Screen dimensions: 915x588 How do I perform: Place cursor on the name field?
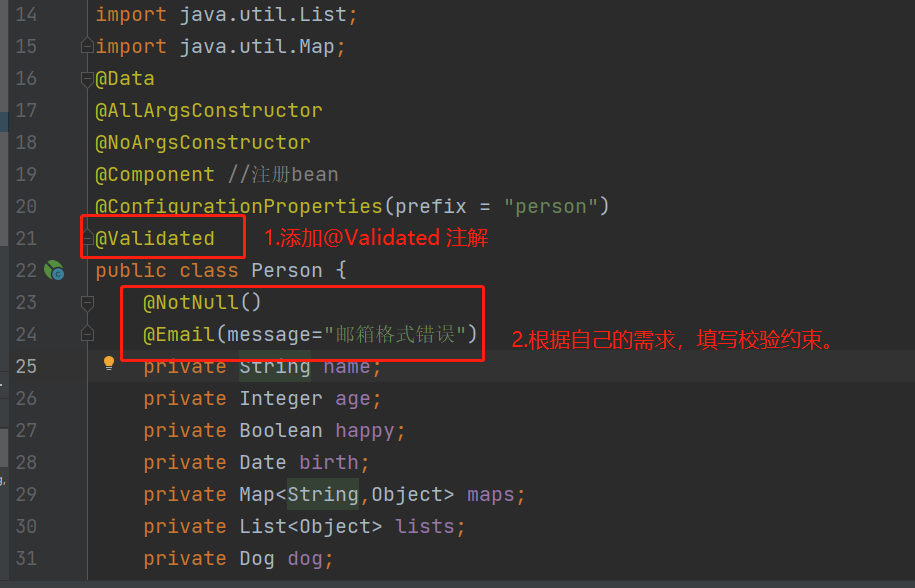346,366
